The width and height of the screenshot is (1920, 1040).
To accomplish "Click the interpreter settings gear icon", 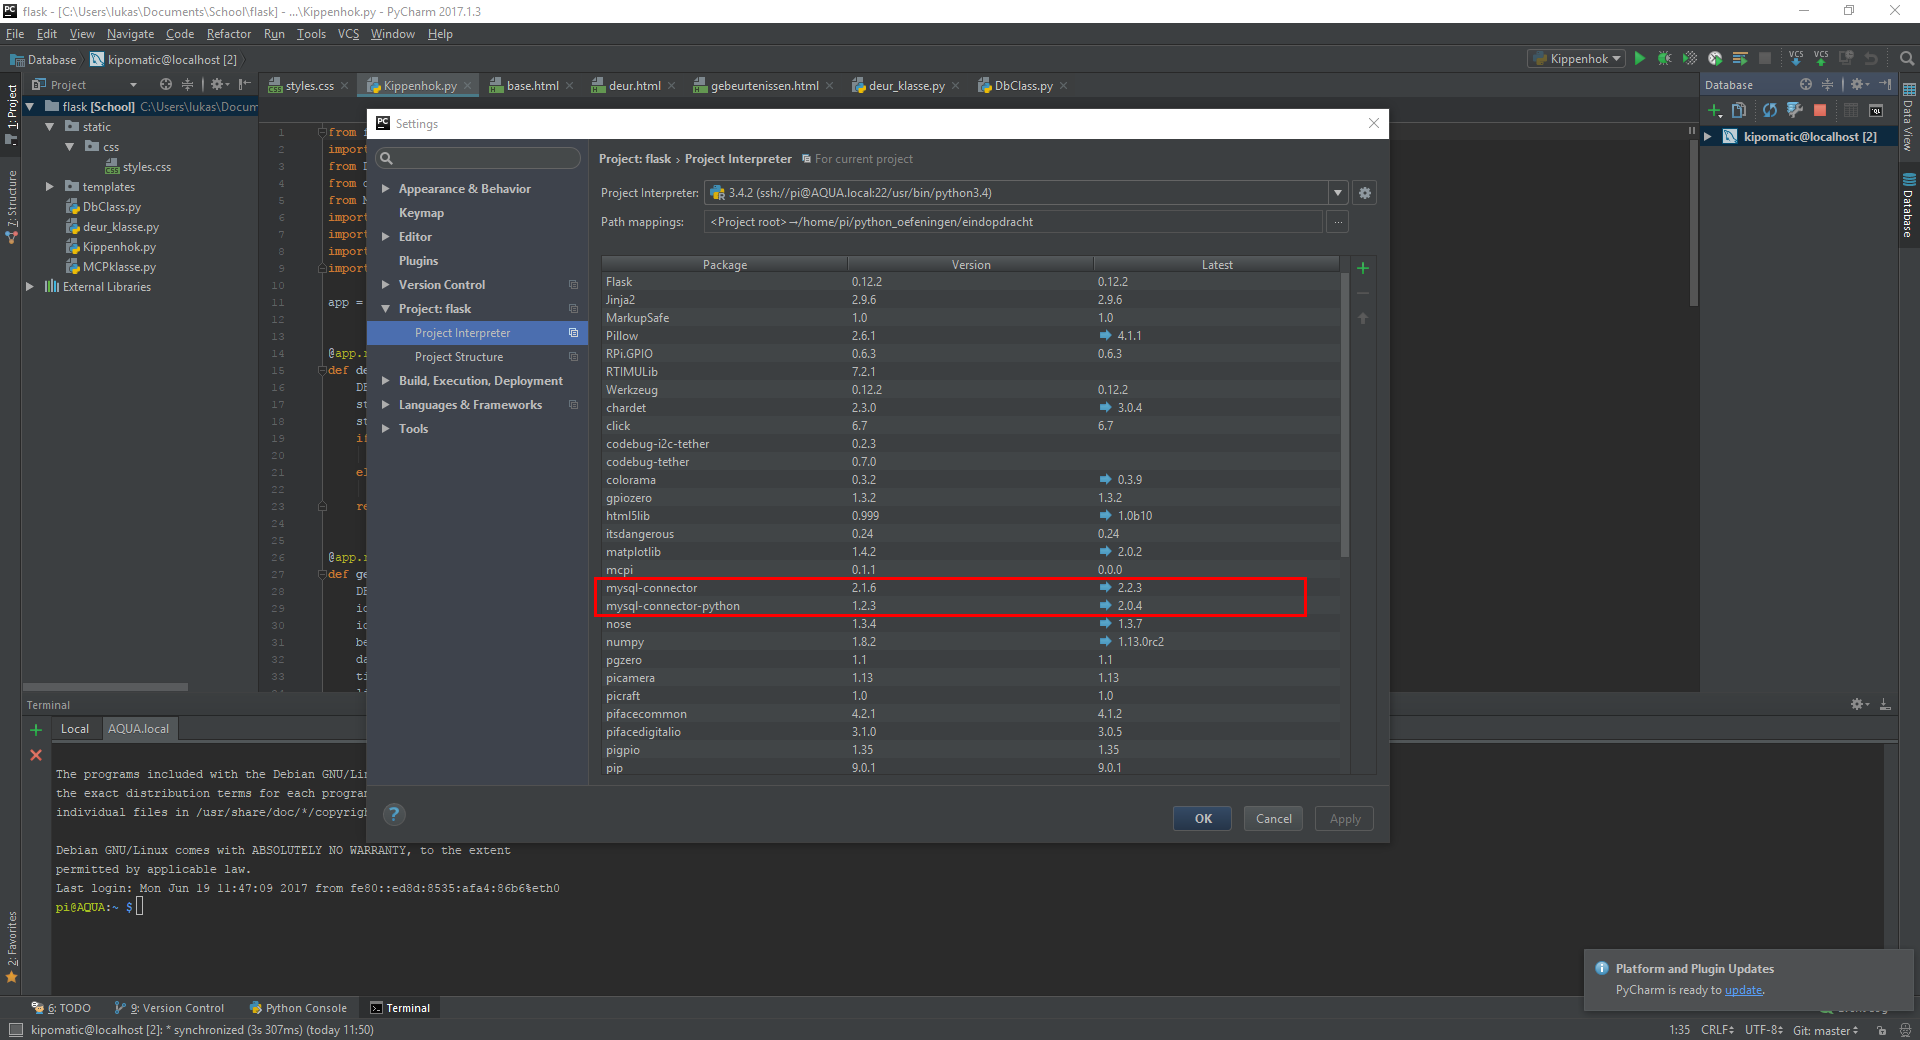I will [1365, 193].
